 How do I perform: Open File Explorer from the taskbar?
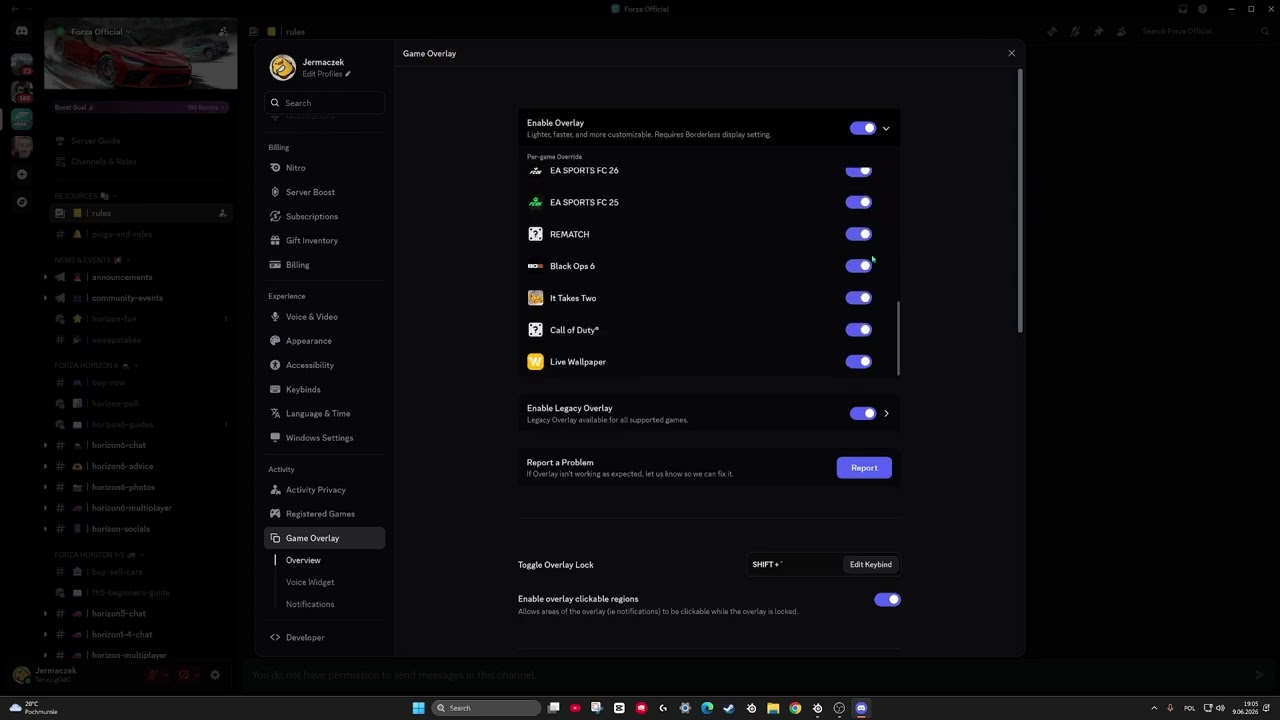coord(773,708)
